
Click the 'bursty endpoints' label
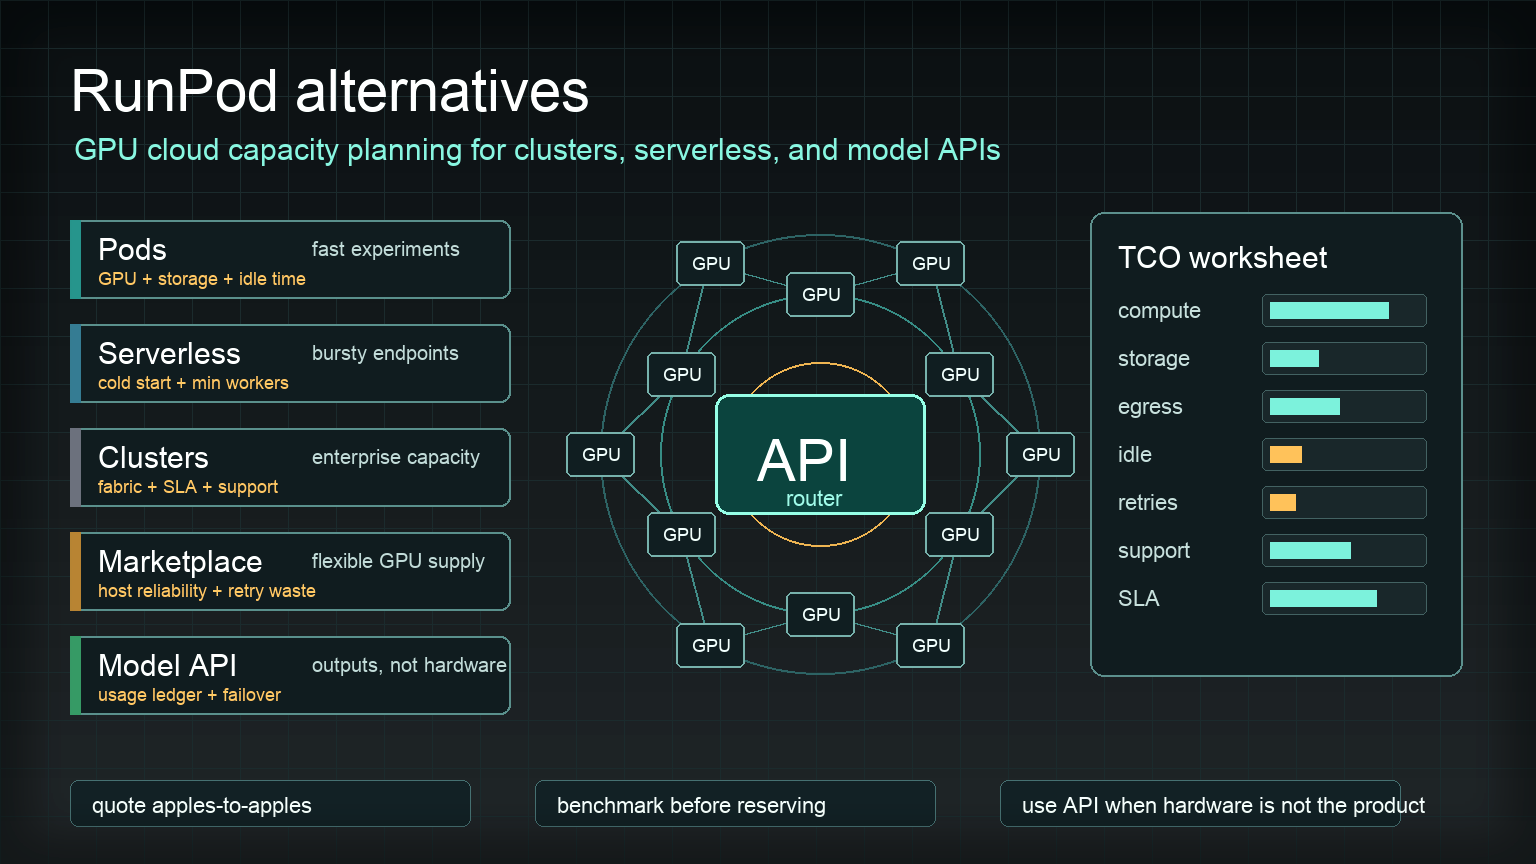pyautogui.click(x=385, y=353)
